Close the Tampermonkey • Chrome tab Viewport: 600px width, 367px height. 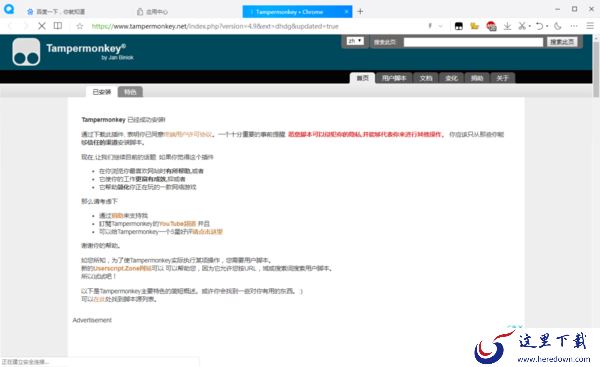(346, 11)
